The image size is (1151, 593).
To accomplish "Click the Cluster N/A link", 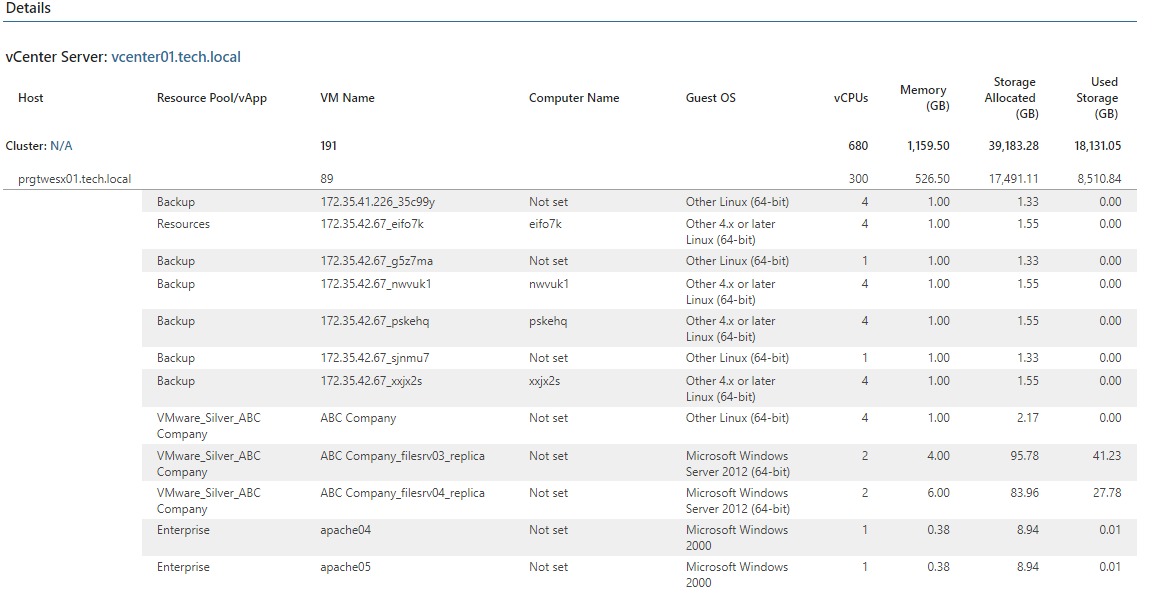I will coord(61,146).
